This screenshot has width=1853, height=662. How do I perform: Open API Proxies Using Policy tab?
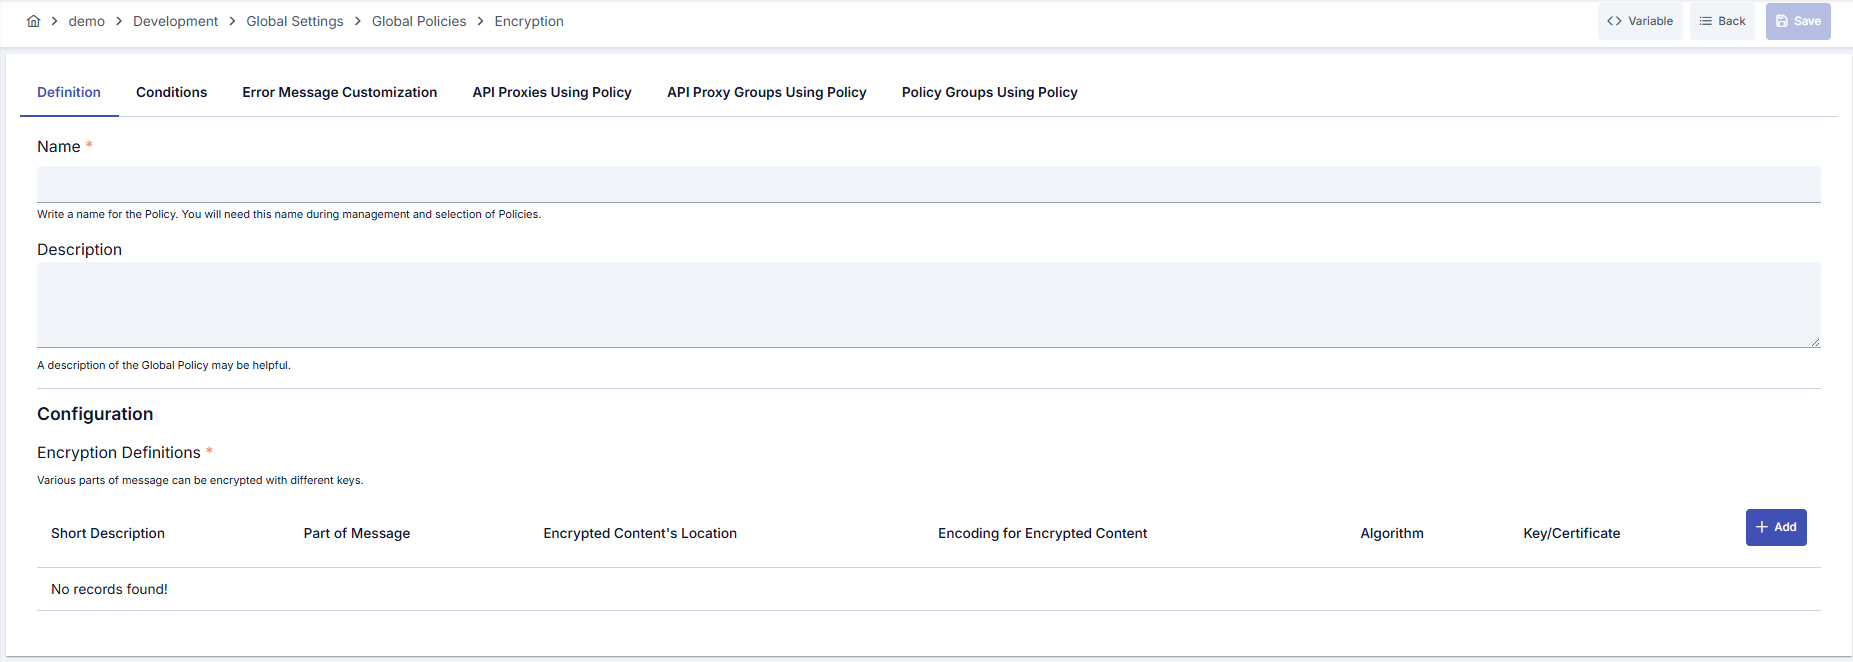coord(552,92)
